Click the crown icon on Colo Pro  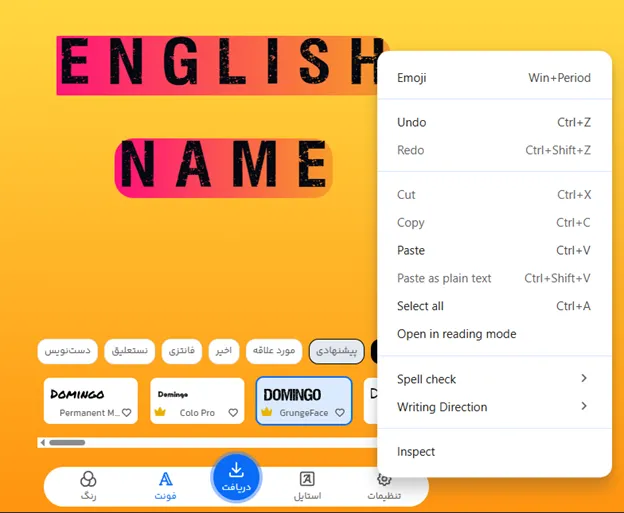click(x=160, y=412)
